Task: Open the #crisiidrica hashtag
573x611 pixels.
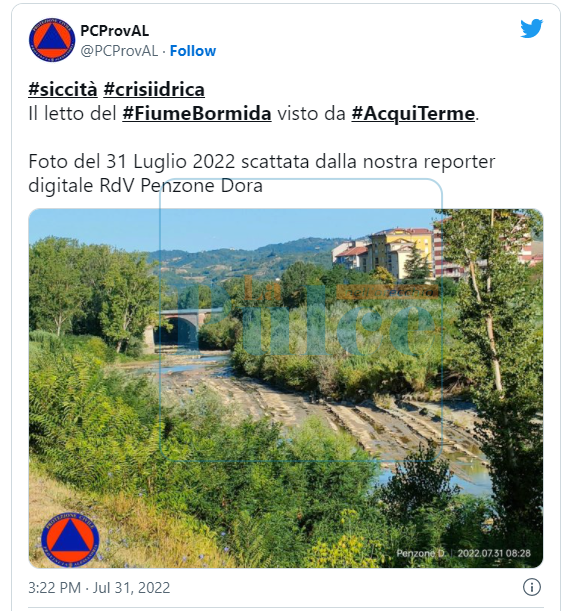Action: 154,89
